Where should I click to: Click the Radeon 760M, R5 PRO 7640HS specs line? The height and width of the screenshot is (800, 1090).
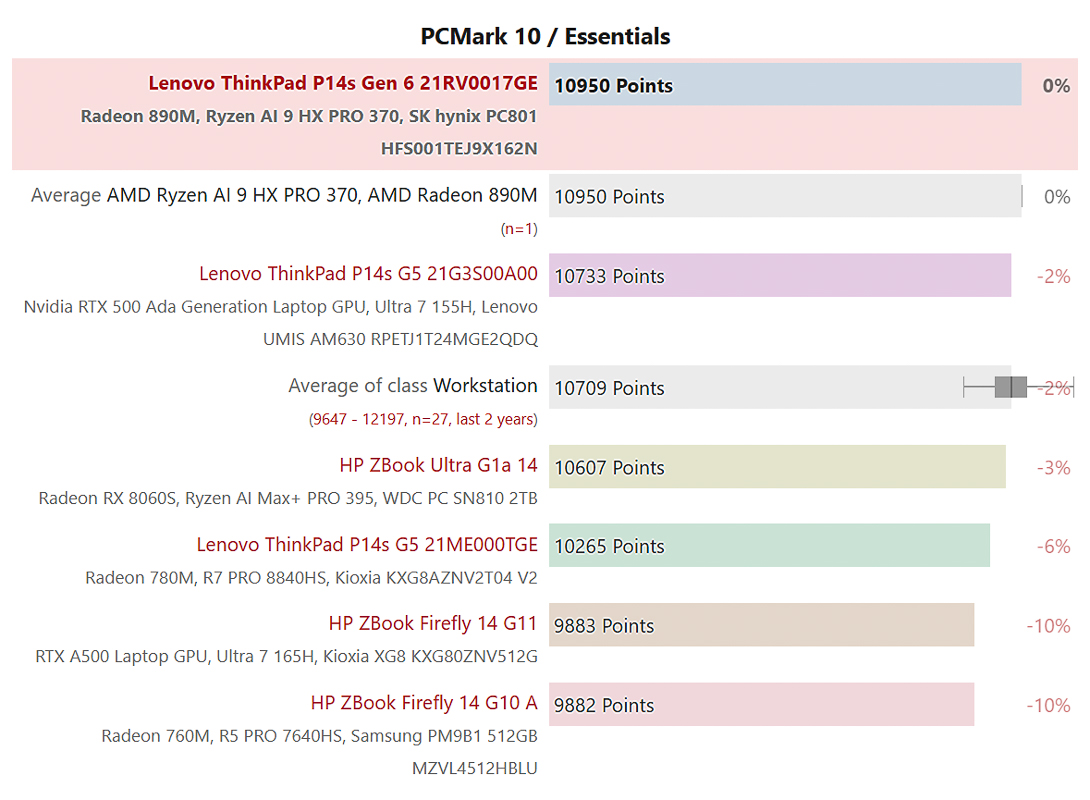click(319, 735)
